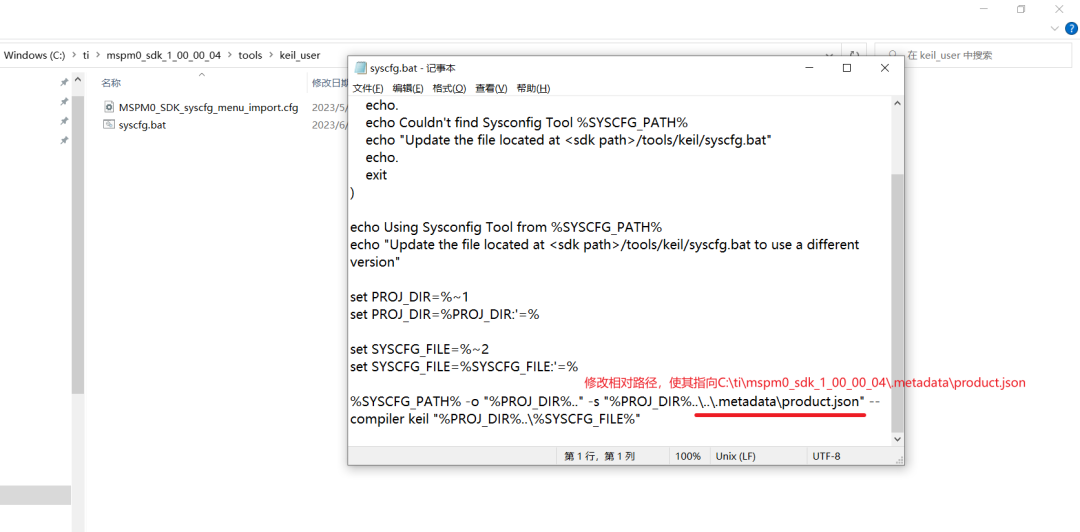The width and height of the screenshot is (1080, 532).
Task: Click the 'exit' line in Notepad
Action: (x=376, y=175)
